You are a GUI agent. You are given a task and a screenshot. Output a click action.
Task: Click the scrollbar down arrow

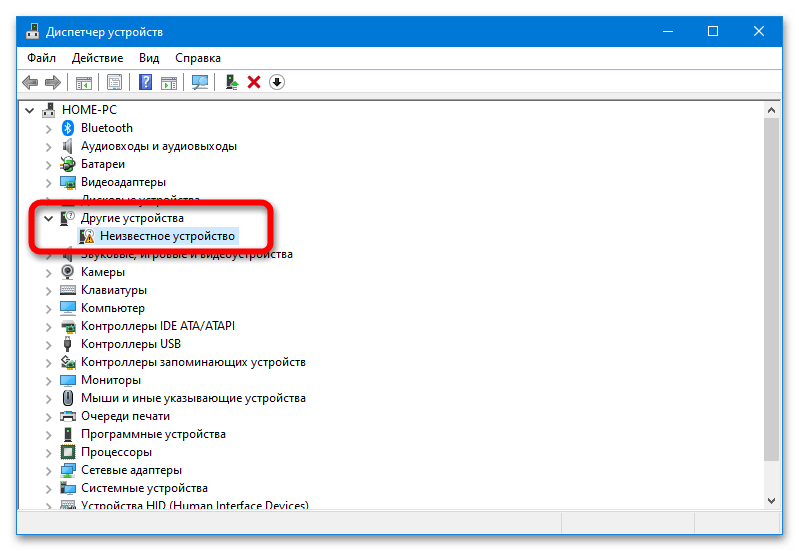click(771, 501)
